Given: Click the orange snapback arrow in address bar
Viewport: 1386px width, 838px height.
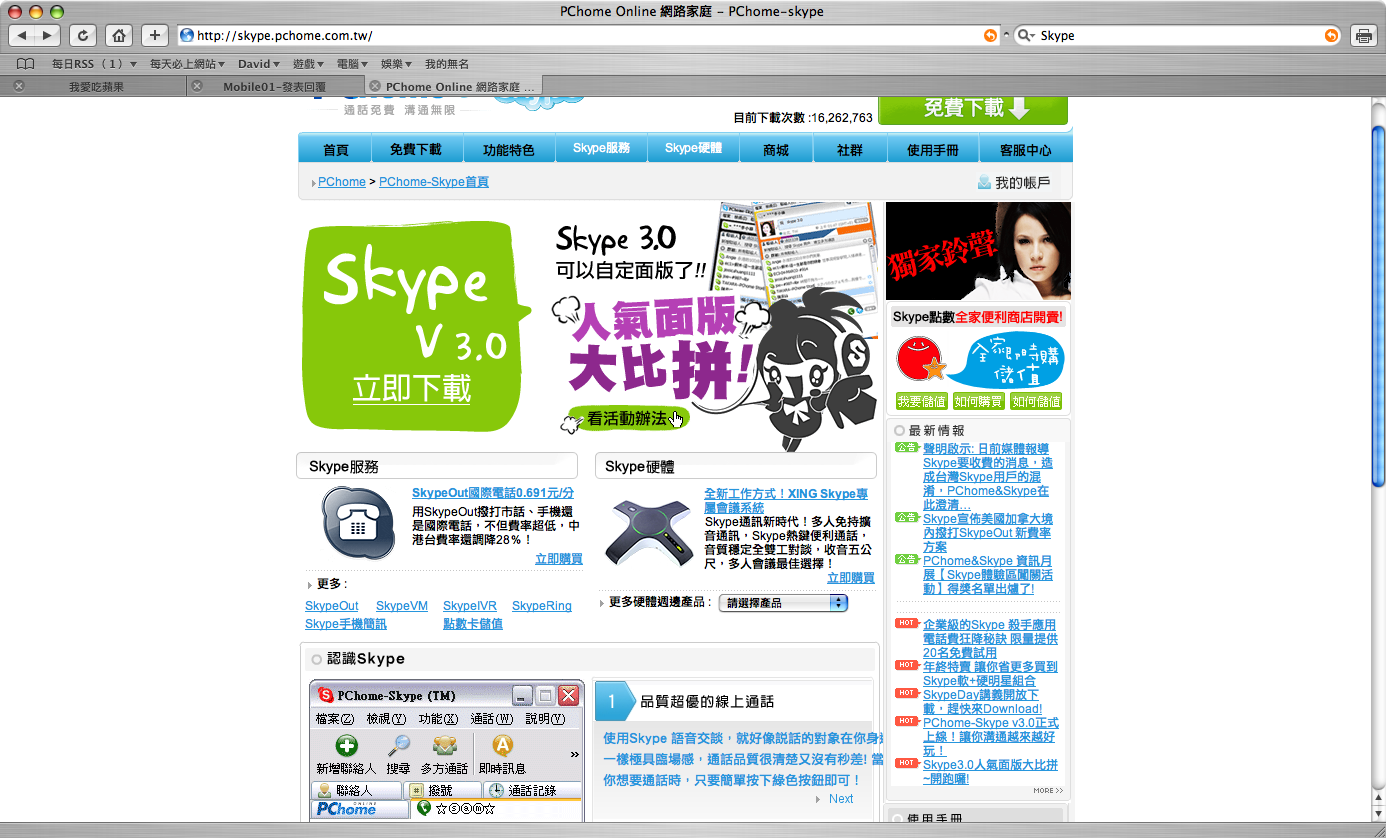Looking at the screenshot, I should coord(990,35).
